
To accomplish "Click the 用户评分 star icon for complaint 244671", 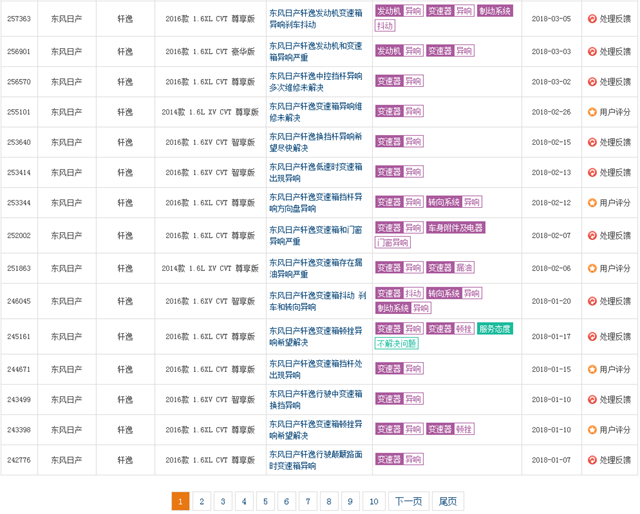I will click(592, 369).
